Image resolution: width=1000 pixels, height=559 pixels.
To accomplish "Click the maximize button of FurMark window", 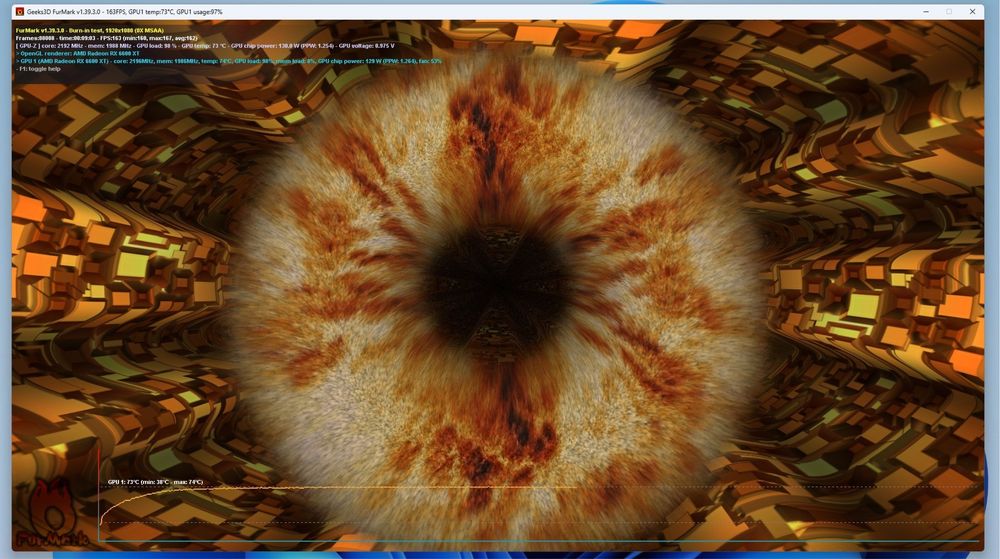I will click(949, 11).
